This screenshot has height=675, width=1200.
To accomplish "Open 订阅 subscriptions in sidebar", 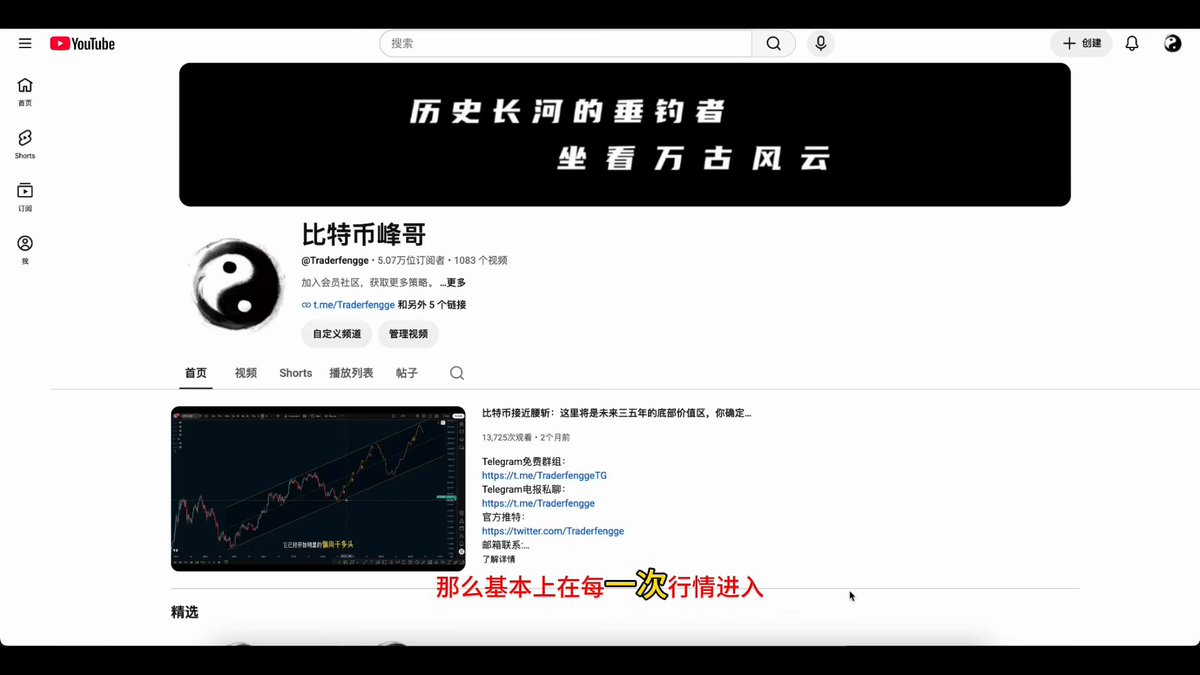I will click(25, 196).
